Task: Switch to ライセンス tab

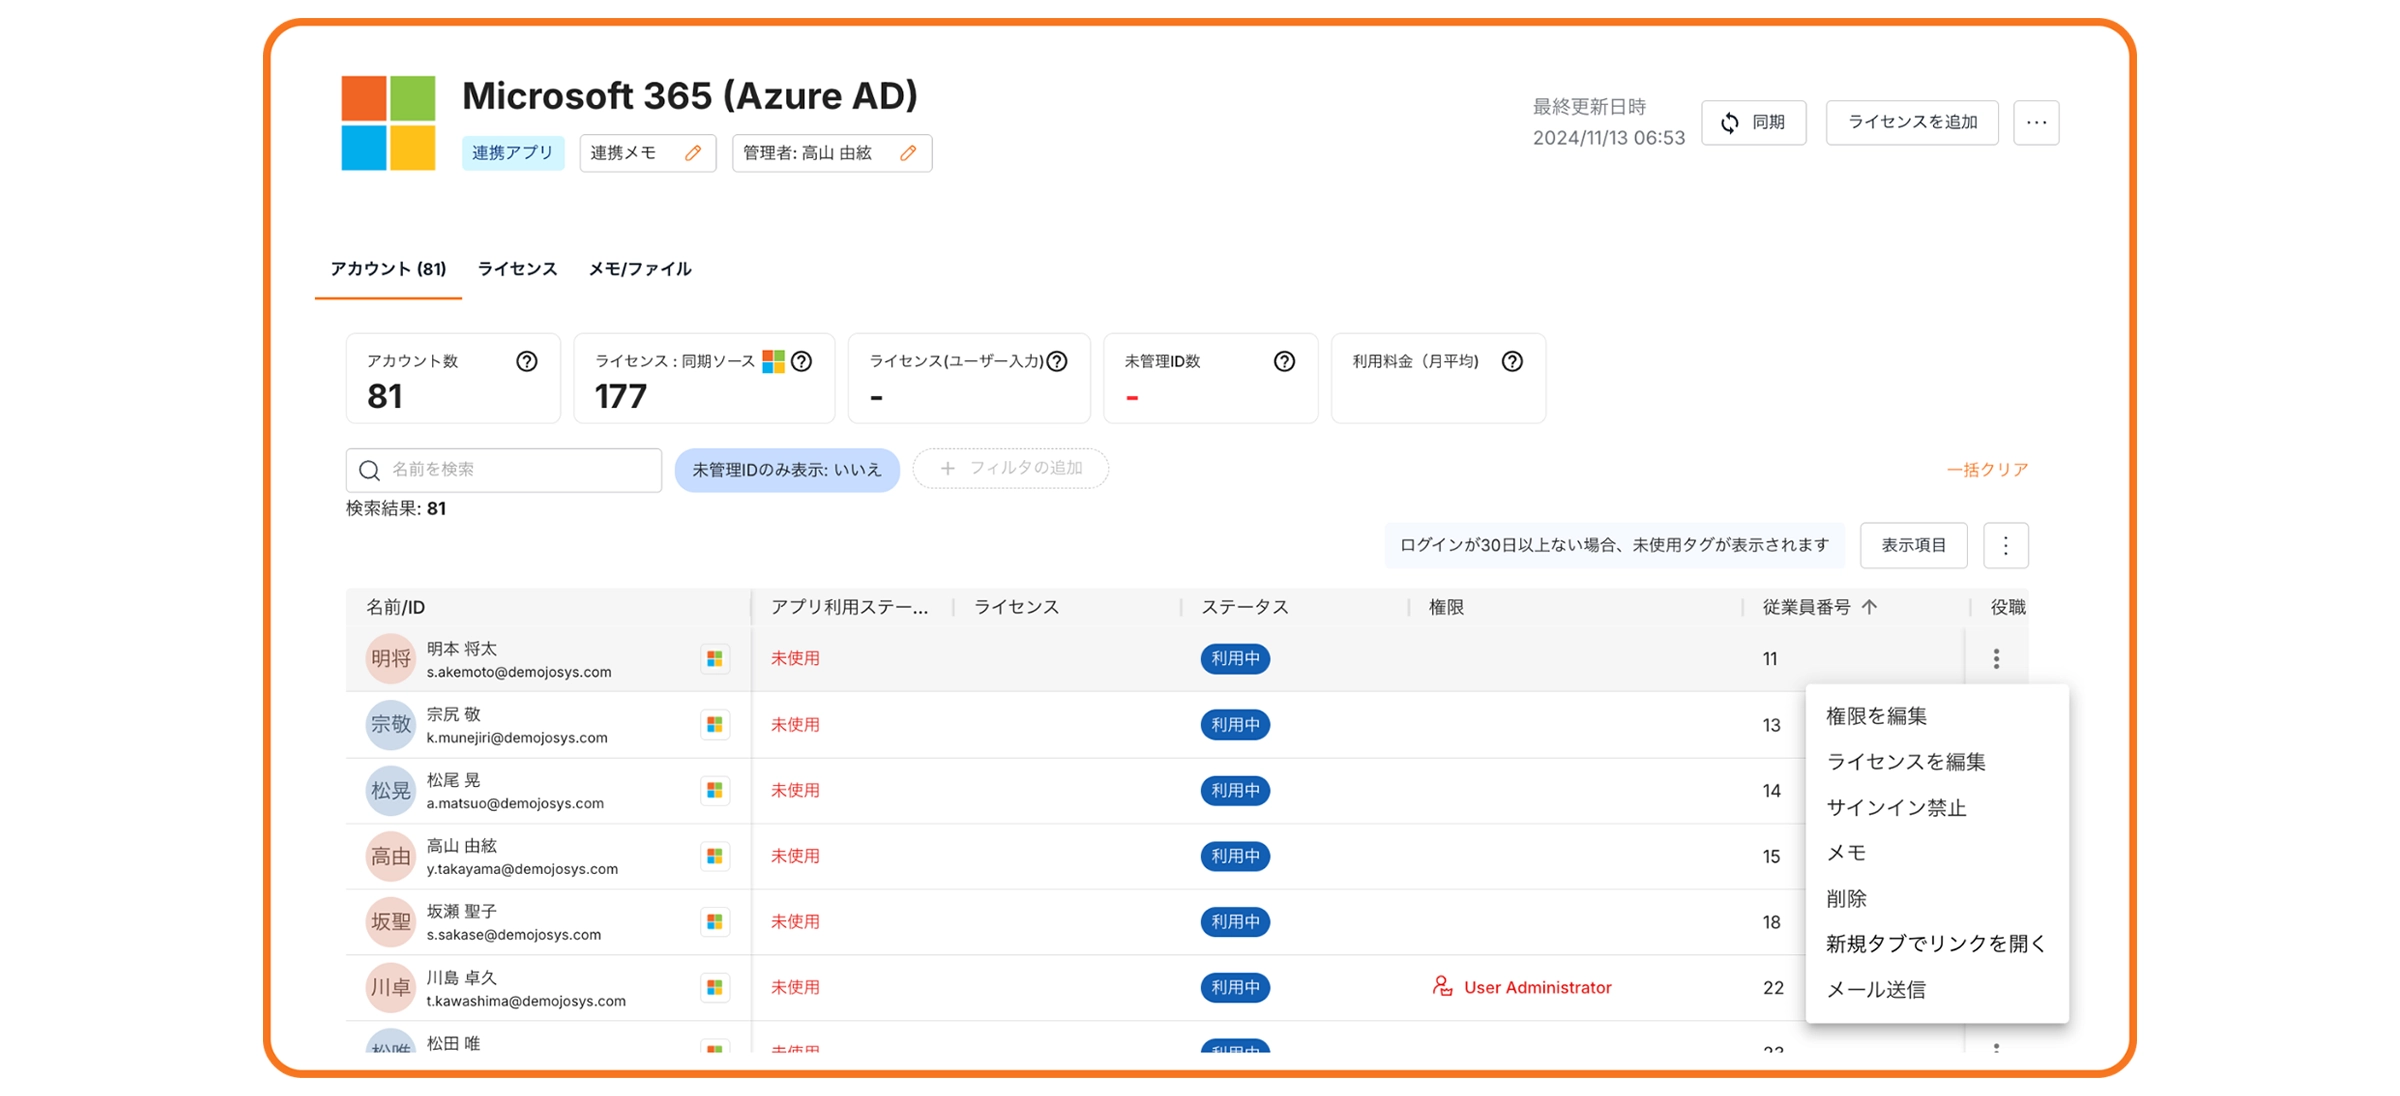Action: [517, 269]
